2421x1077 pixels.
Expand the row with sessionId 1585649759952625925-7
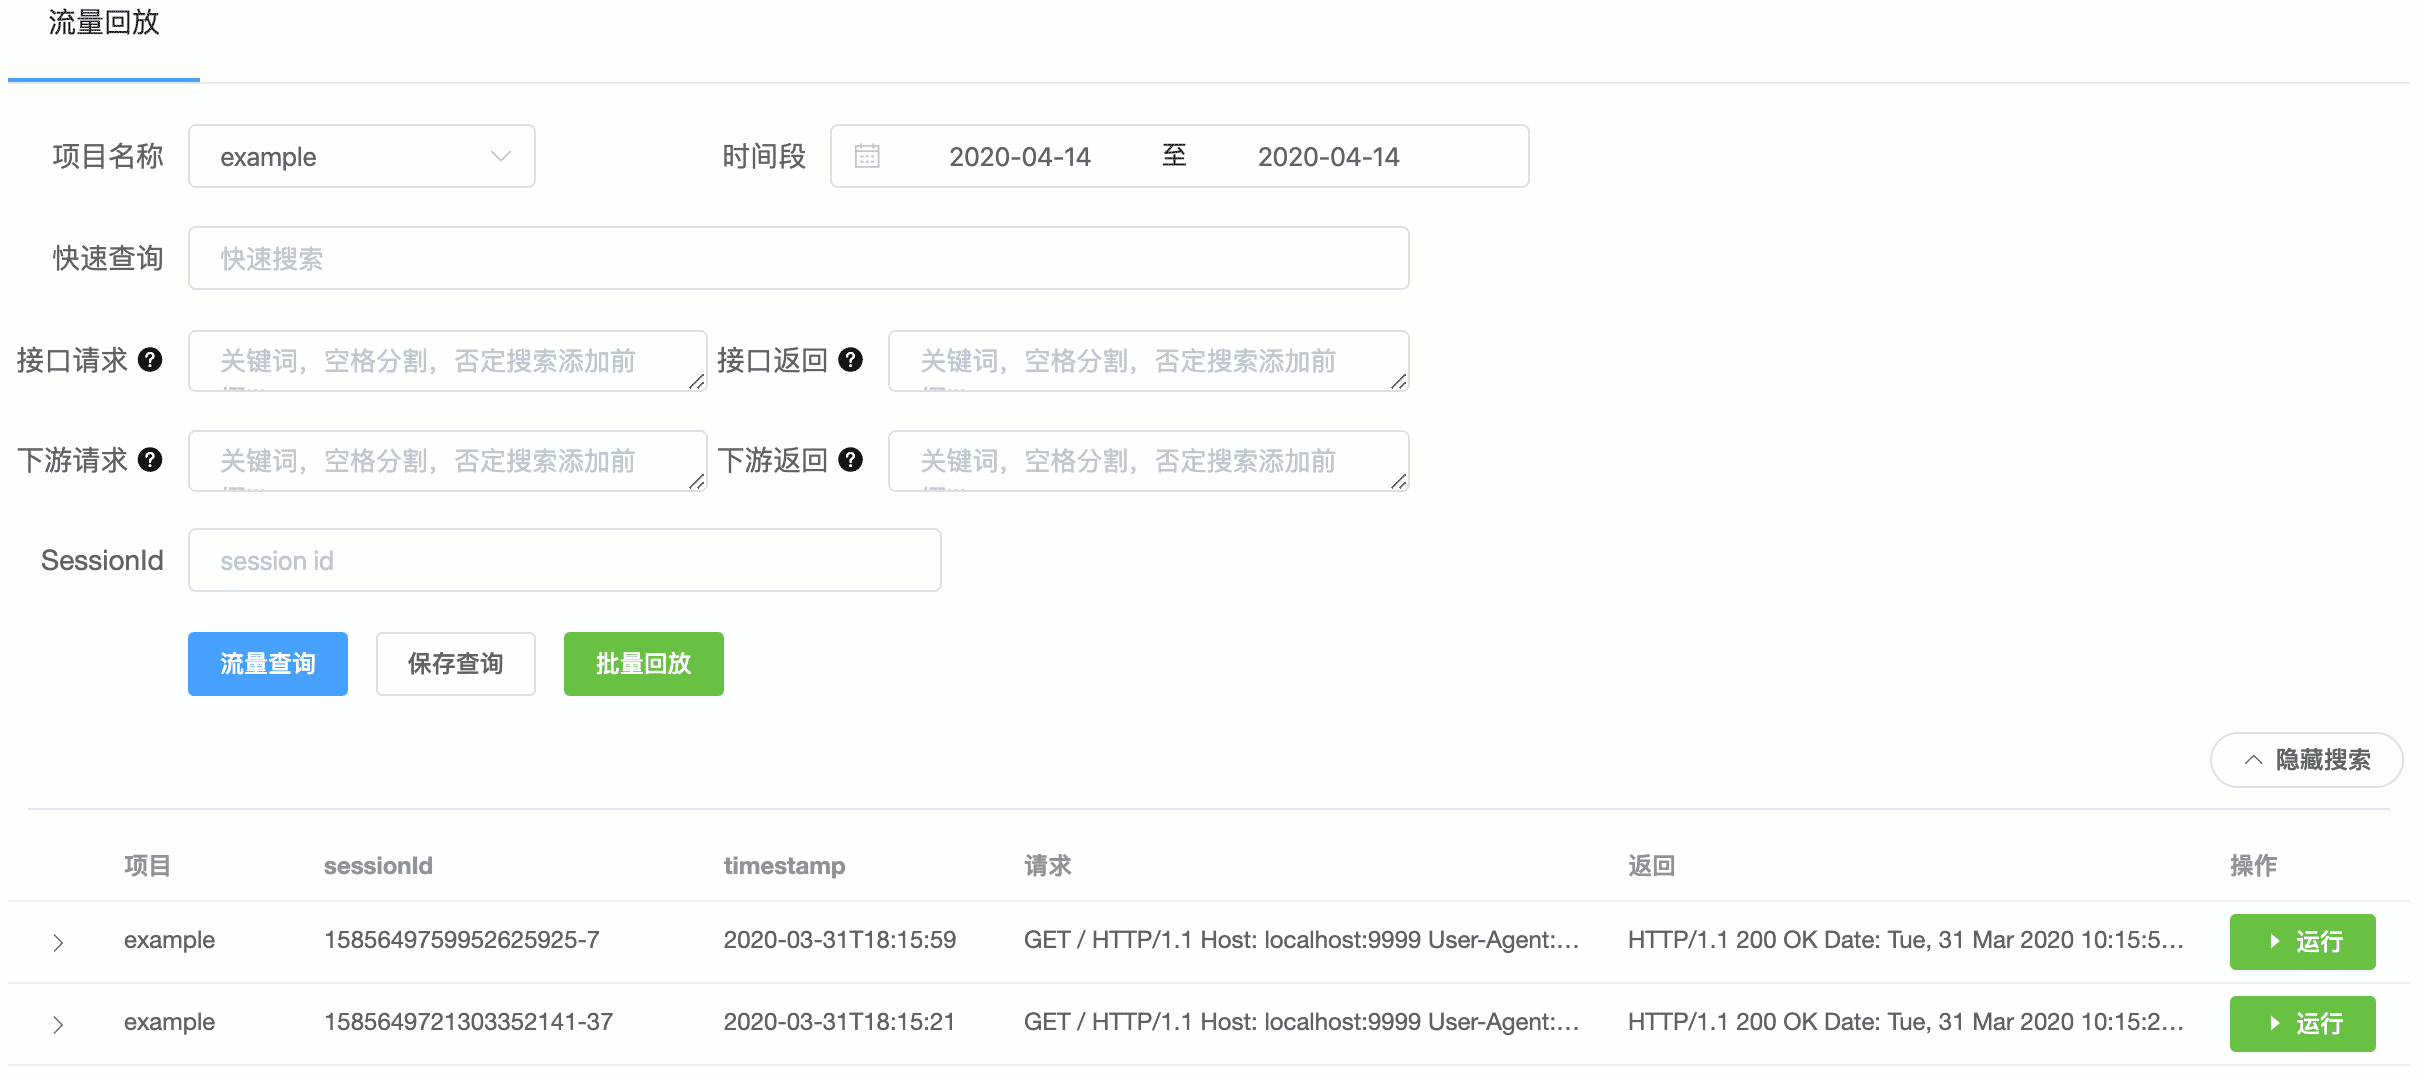(58, 940)
